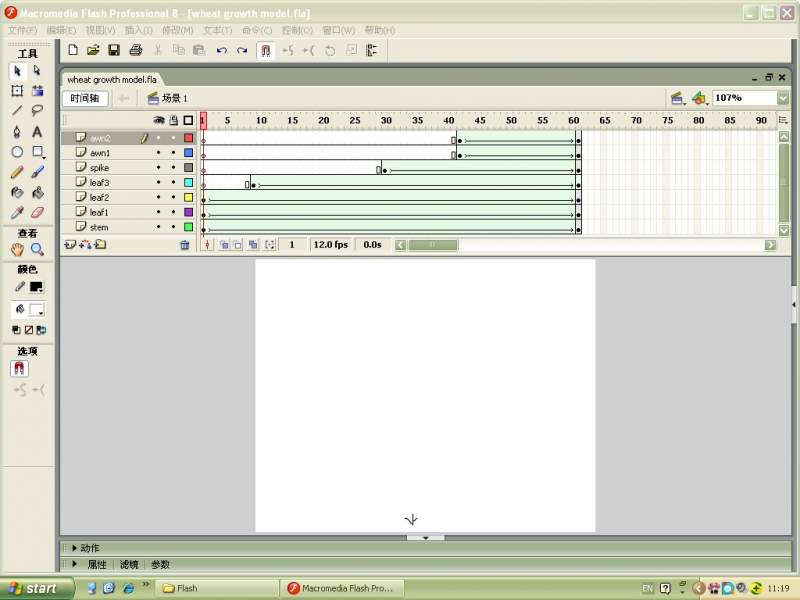Select the Oval tool
800x600 pixels.
[x=17, y=152]
